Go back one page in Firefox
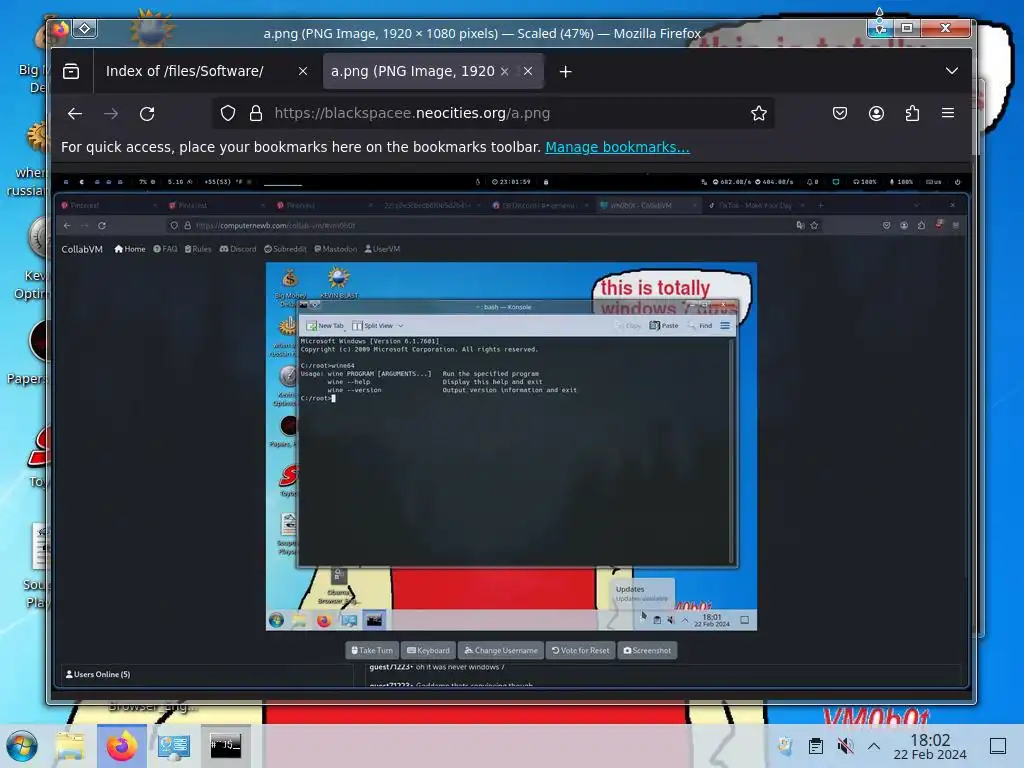This screenshot has height=768, width=1024. 75,114
